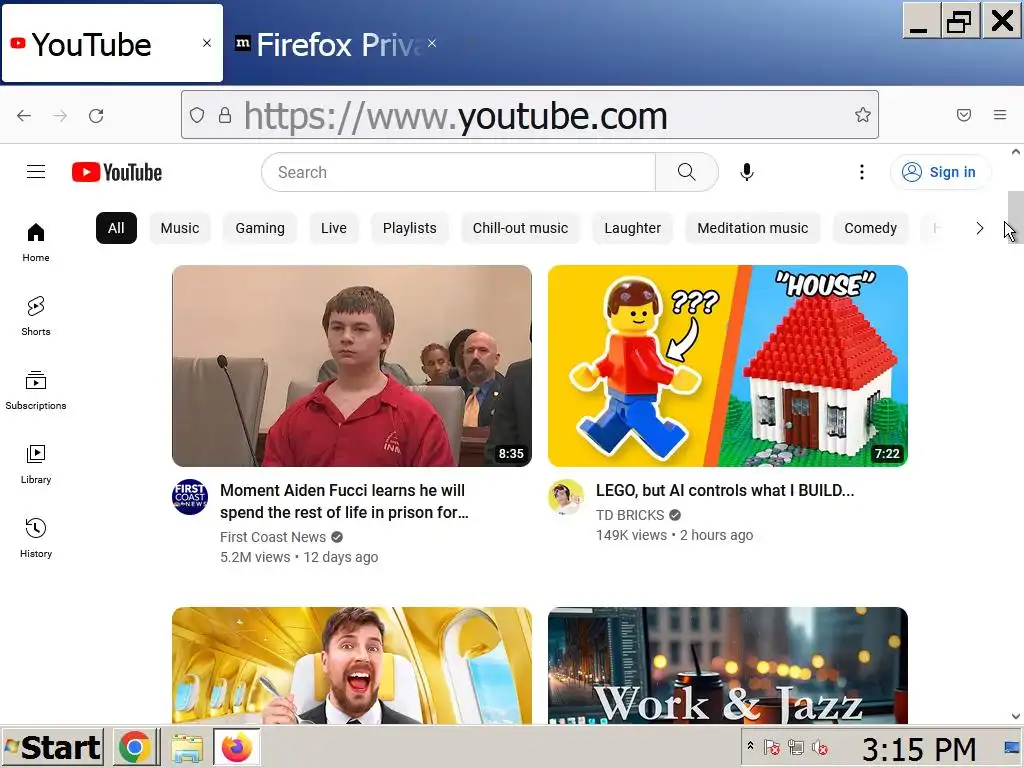Image resolution: width=1024 pixels, height=768 pixels.
Task: Click the Action Center flag tray icon
Action: pos(771,747)
